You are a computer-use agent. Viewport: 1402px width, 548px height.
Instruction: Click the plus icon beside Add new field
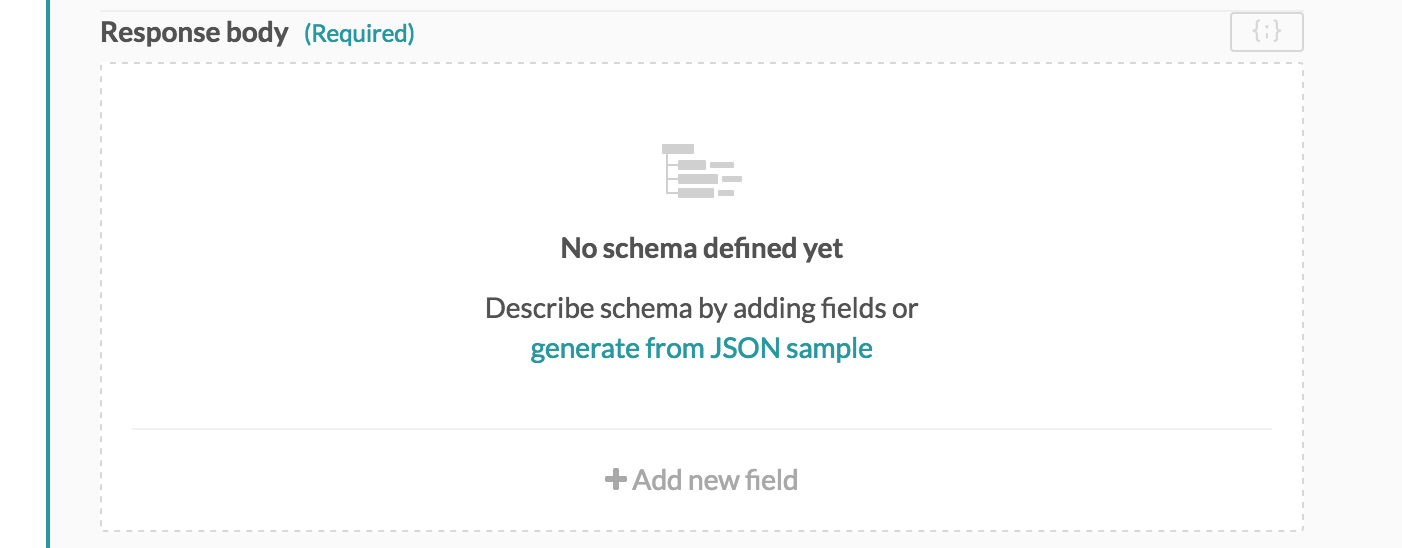[616, 480]
